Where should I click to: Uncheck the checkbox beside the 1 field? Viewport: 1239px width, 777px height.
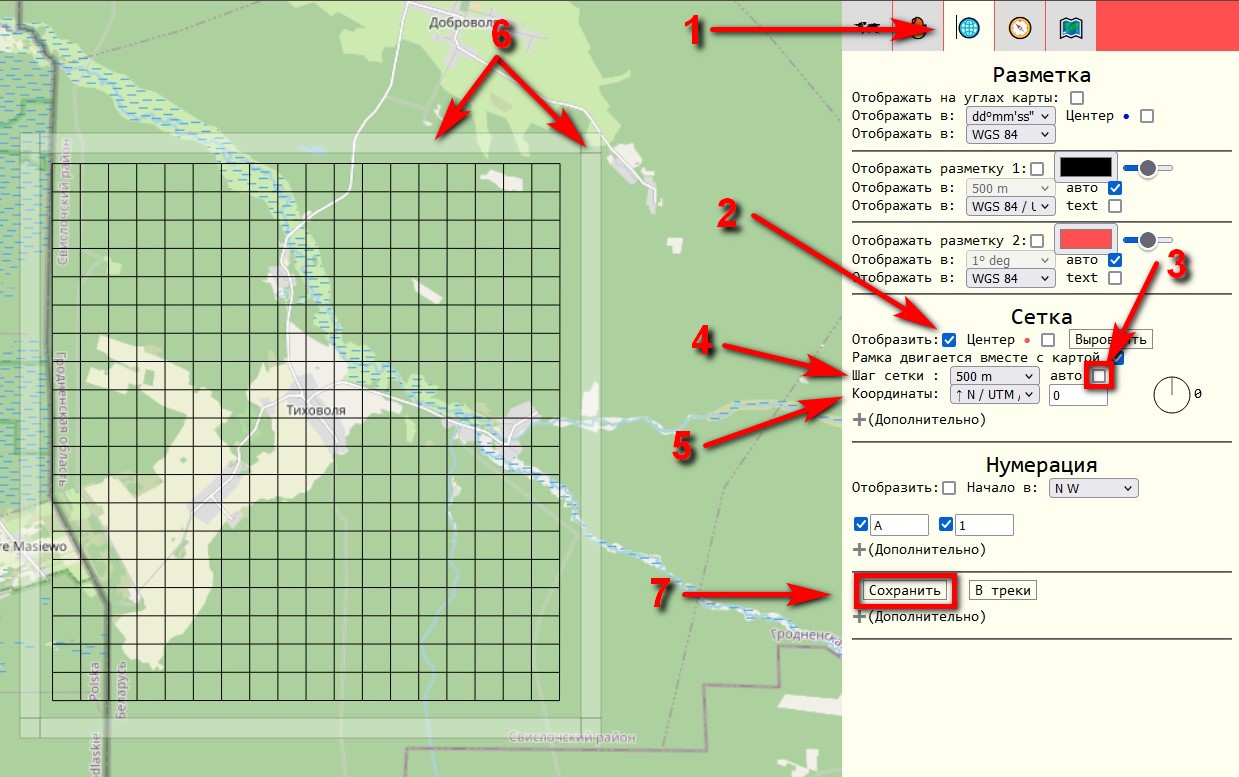point(946,525)
